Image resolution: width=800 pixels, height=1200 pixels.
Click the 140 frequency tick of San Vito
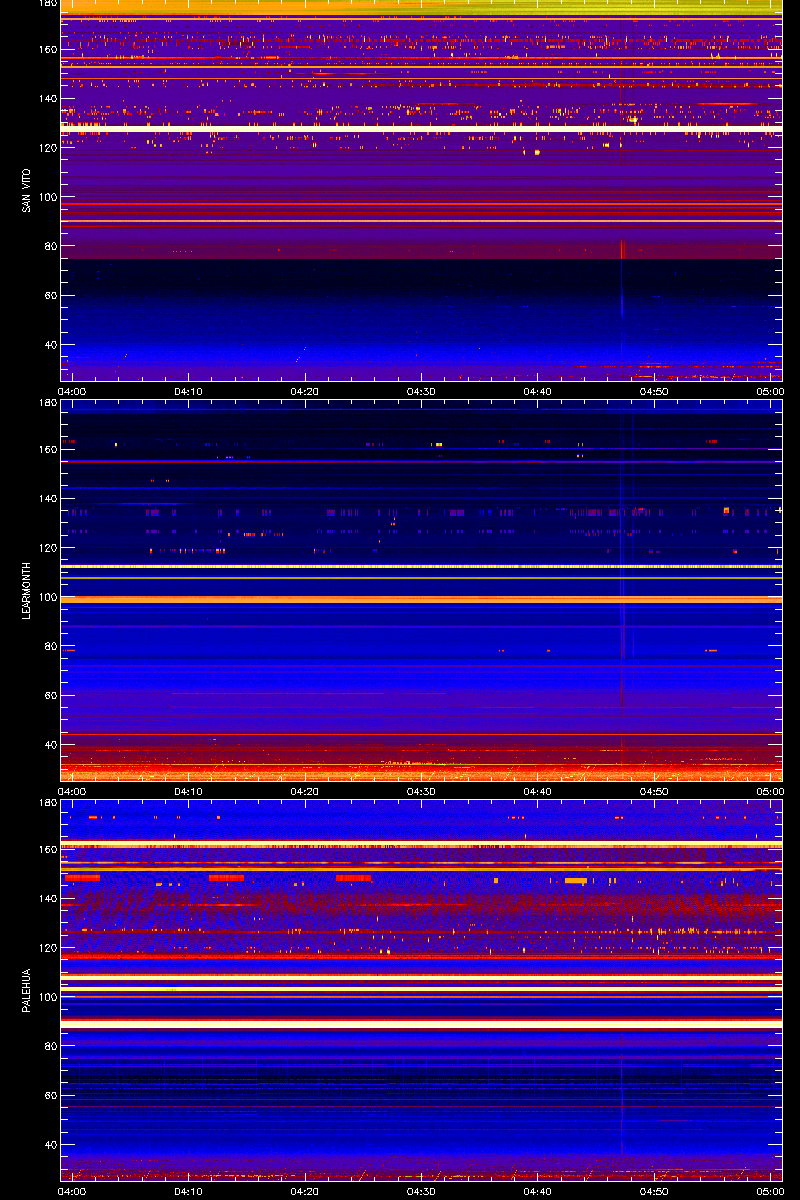(47, 99)
